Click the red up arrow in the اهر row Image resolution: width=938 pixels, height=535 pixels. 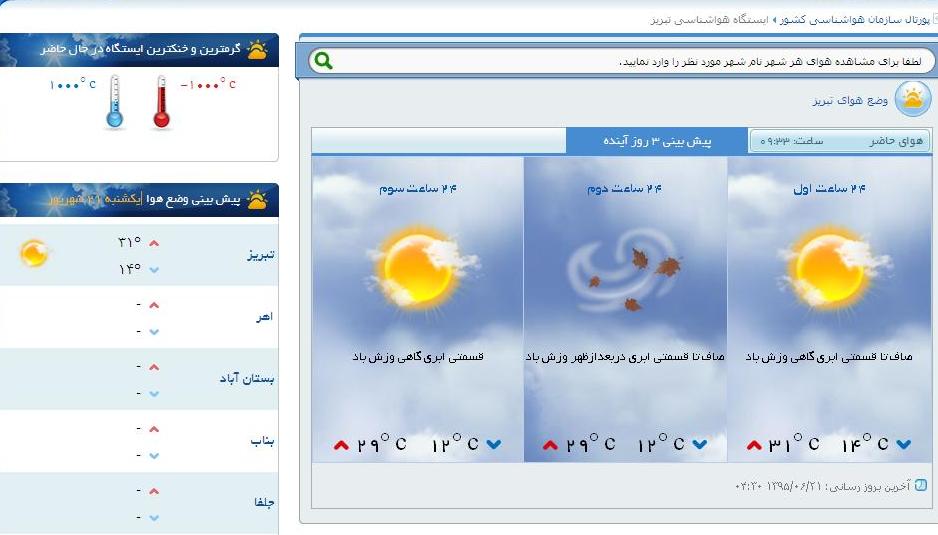tap(154, 305)
